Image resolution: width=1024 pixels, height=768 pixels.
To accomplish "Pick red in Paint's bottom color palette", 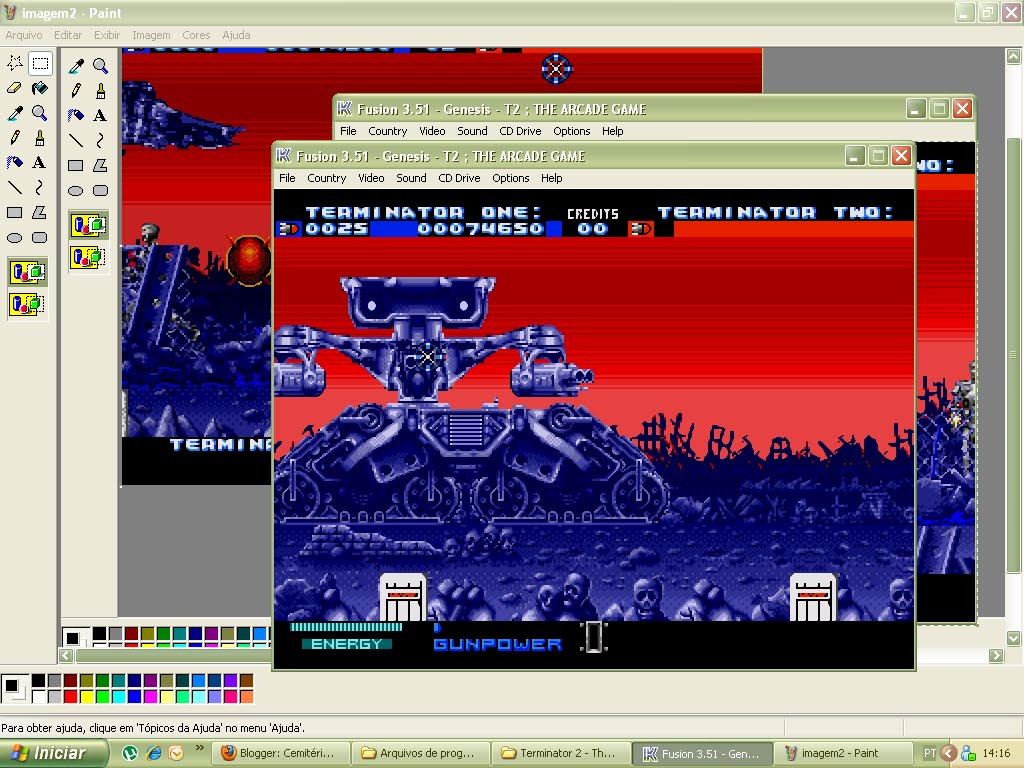I will [71, 697].
